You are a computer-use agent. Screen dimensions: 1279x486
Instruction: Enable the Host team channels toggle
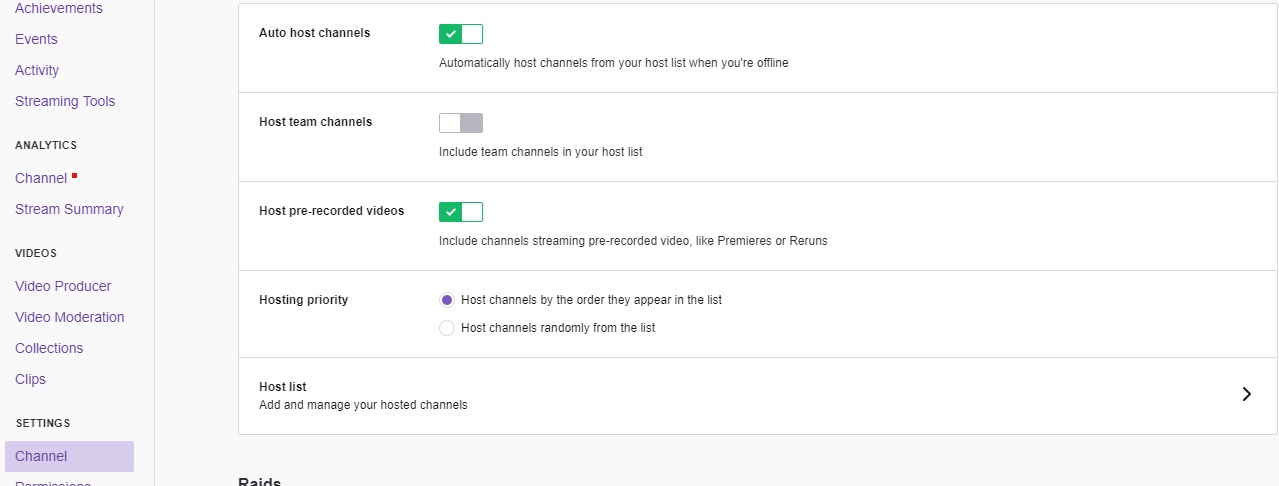tap(461, 123)
